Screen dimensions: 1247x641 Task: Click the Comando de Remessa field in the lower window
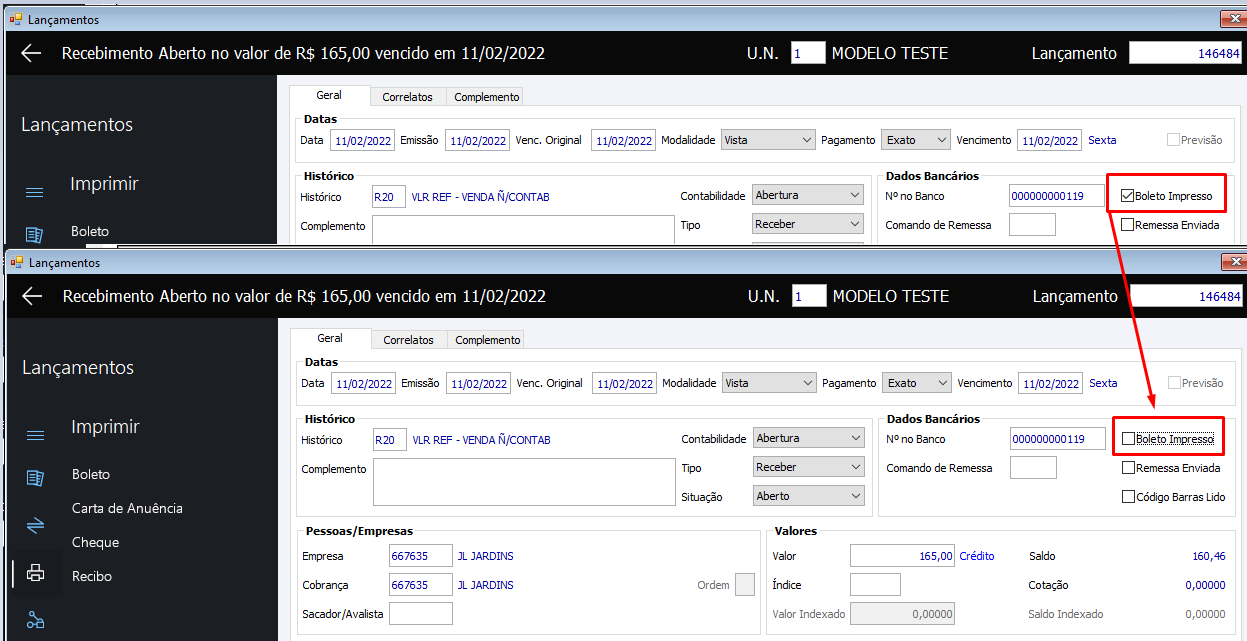[1033, 468]
